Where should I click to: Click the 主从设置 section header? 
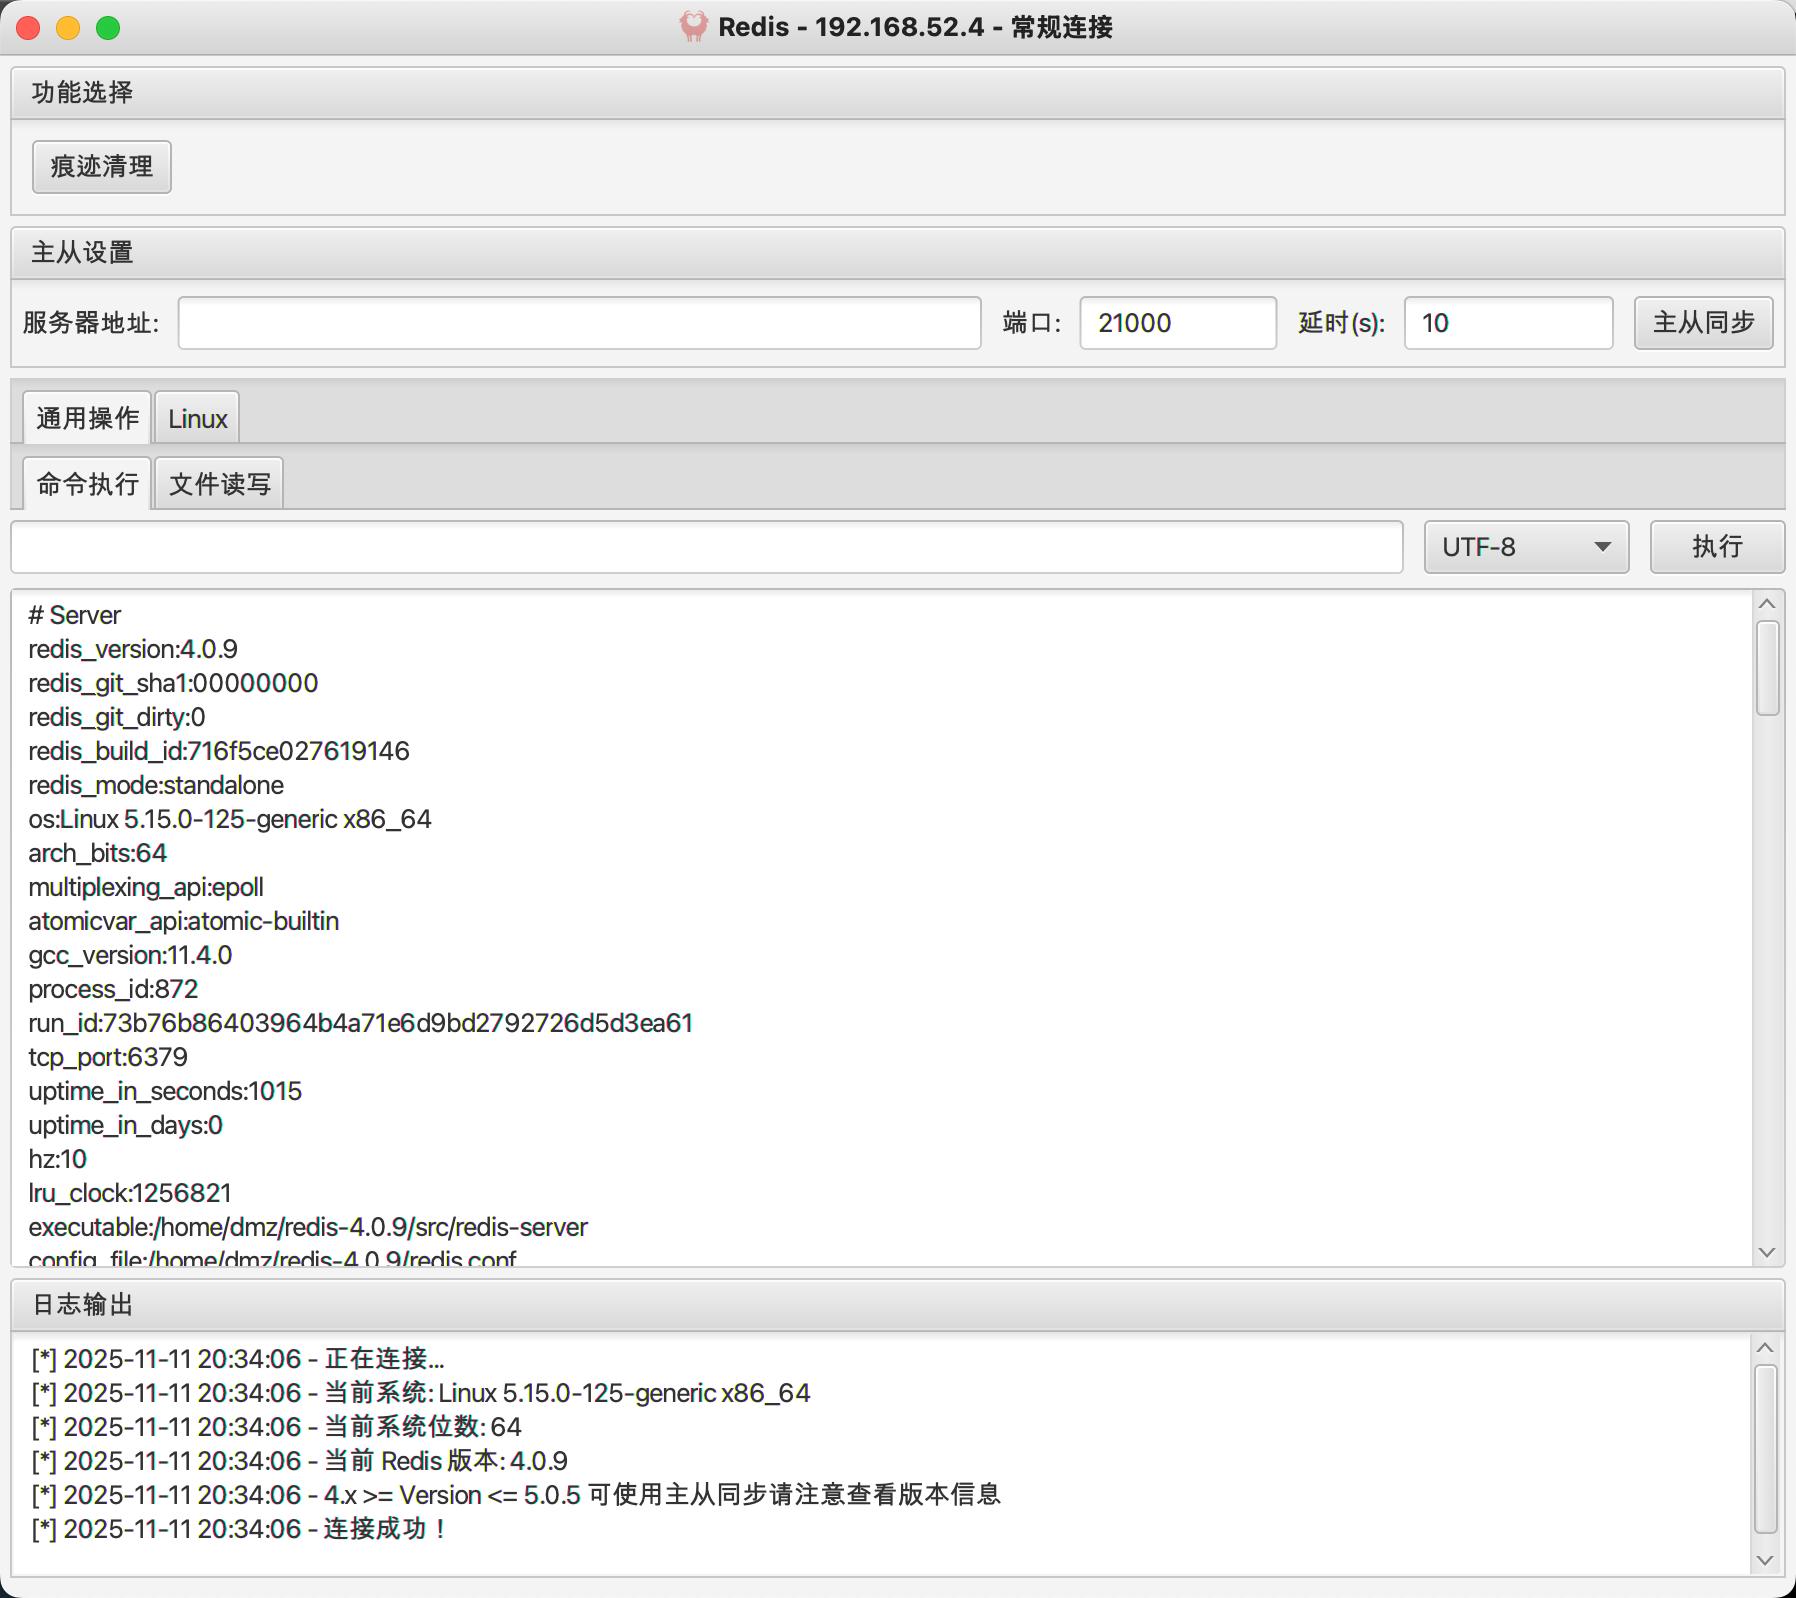tap(897, 253)
